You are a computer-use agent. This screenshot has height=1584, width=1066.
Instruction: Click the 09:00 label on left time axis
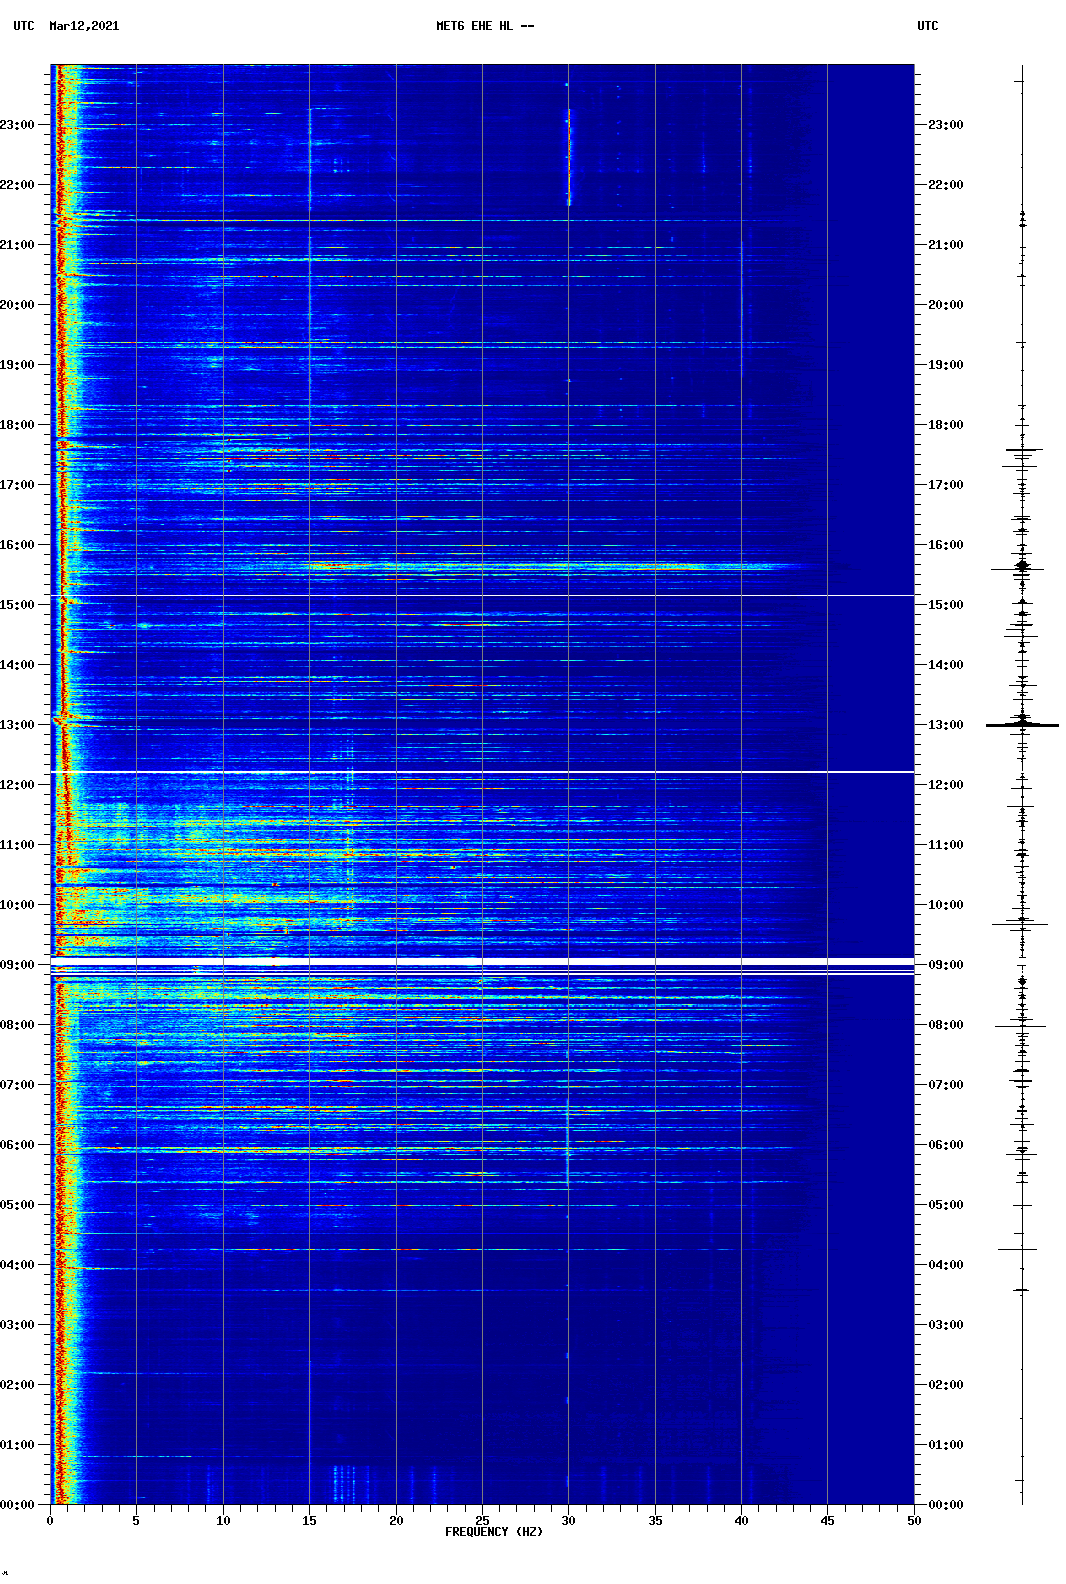[x=18, y=965]
